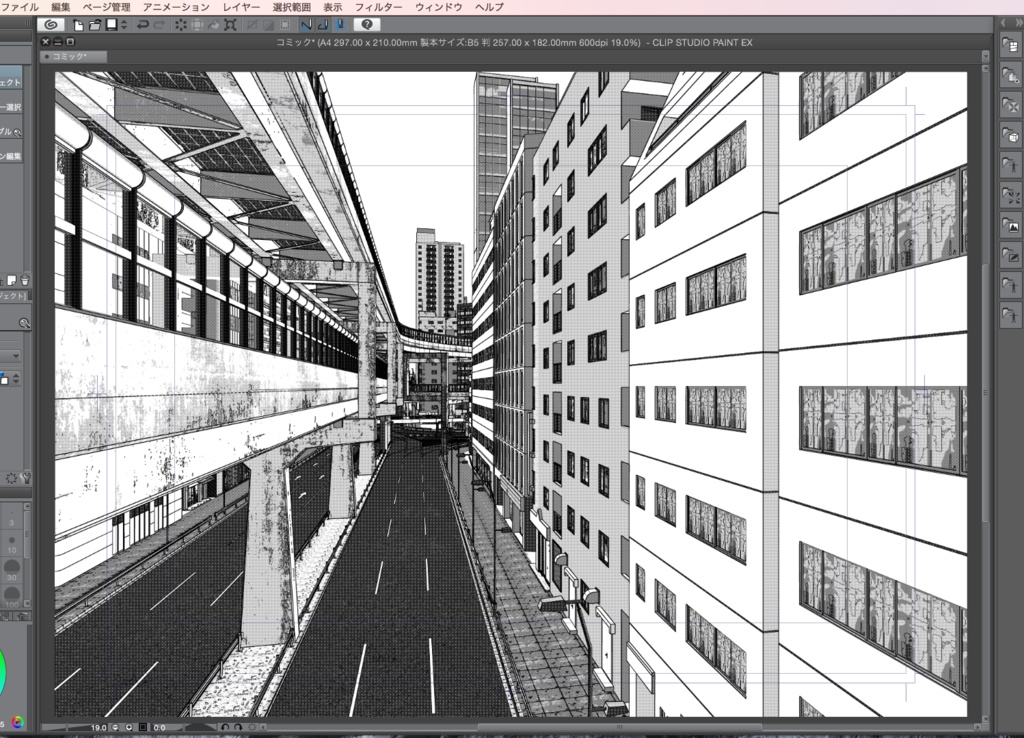1024x738 pixels.
Task: Toggle Snap to Ruler in the toolbar
Action: [307, 24]
